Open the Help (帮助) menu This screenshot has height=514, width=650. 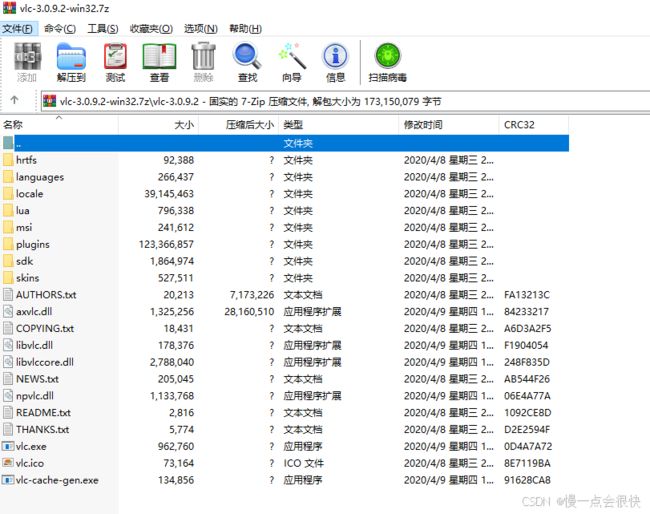tap(245, 29)
